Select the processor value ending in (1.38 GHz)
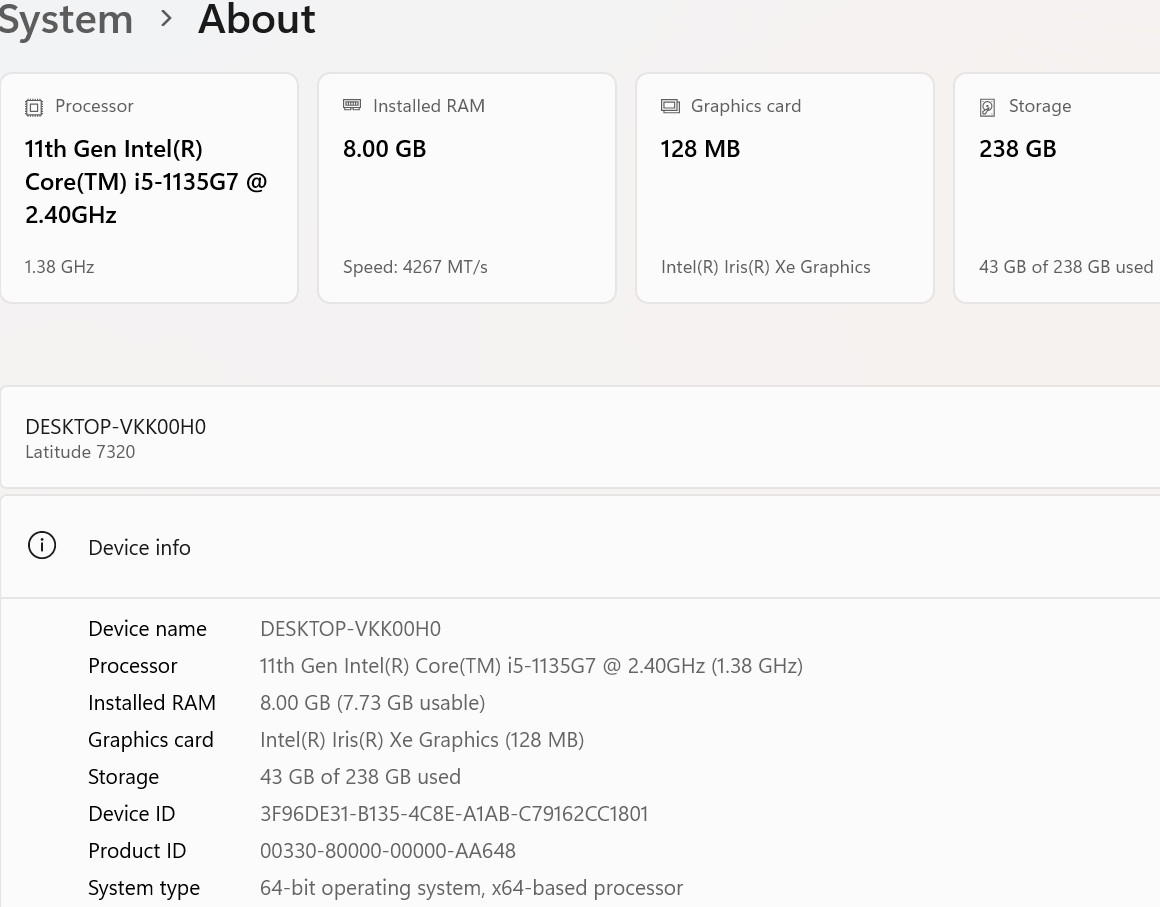 point(531,666)
